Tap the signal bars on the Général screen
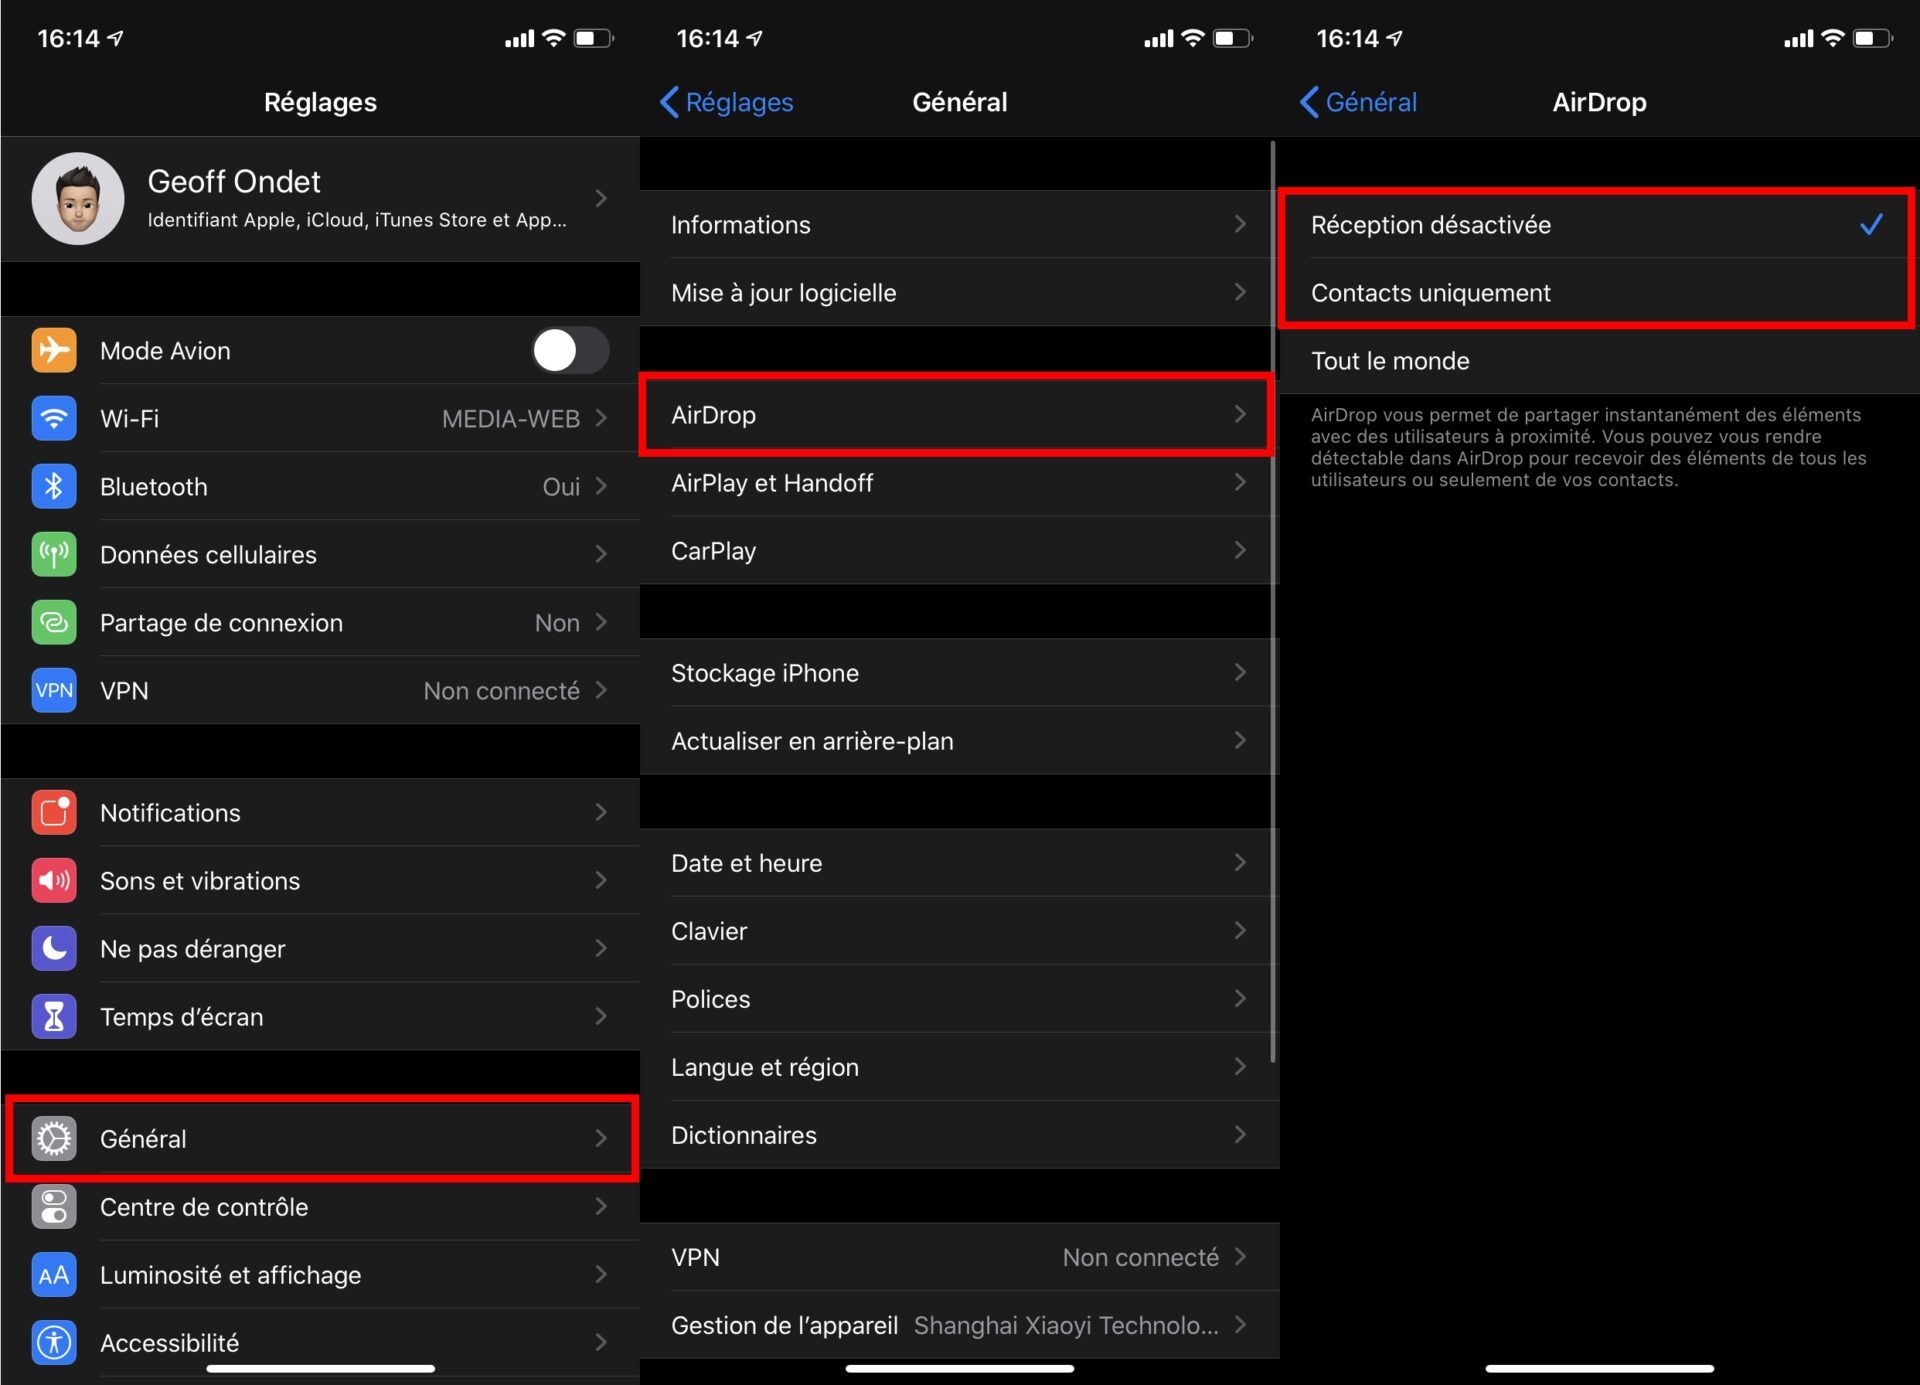The height and width of the screenshot is (1385, 1920). click(1158, 39)
